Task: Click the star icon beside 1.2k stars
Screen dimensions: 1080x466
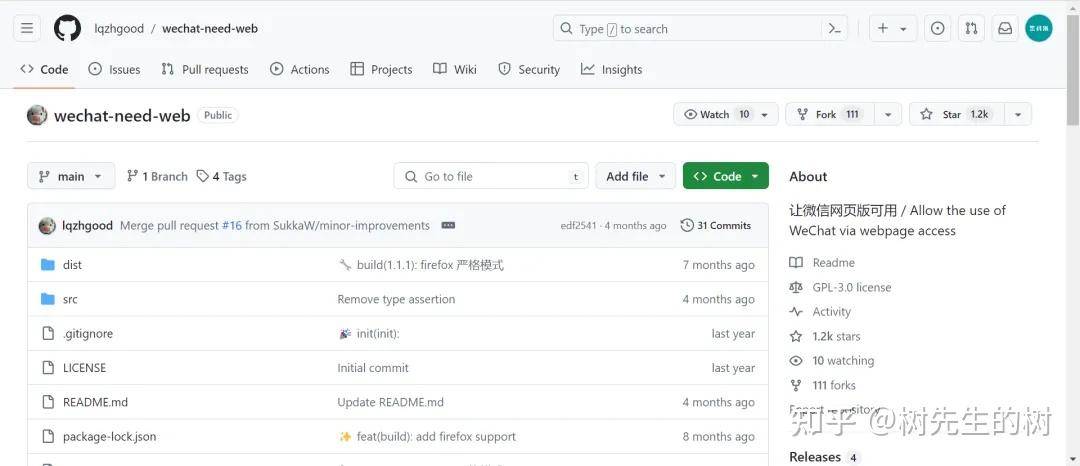Action: [796, 336]
